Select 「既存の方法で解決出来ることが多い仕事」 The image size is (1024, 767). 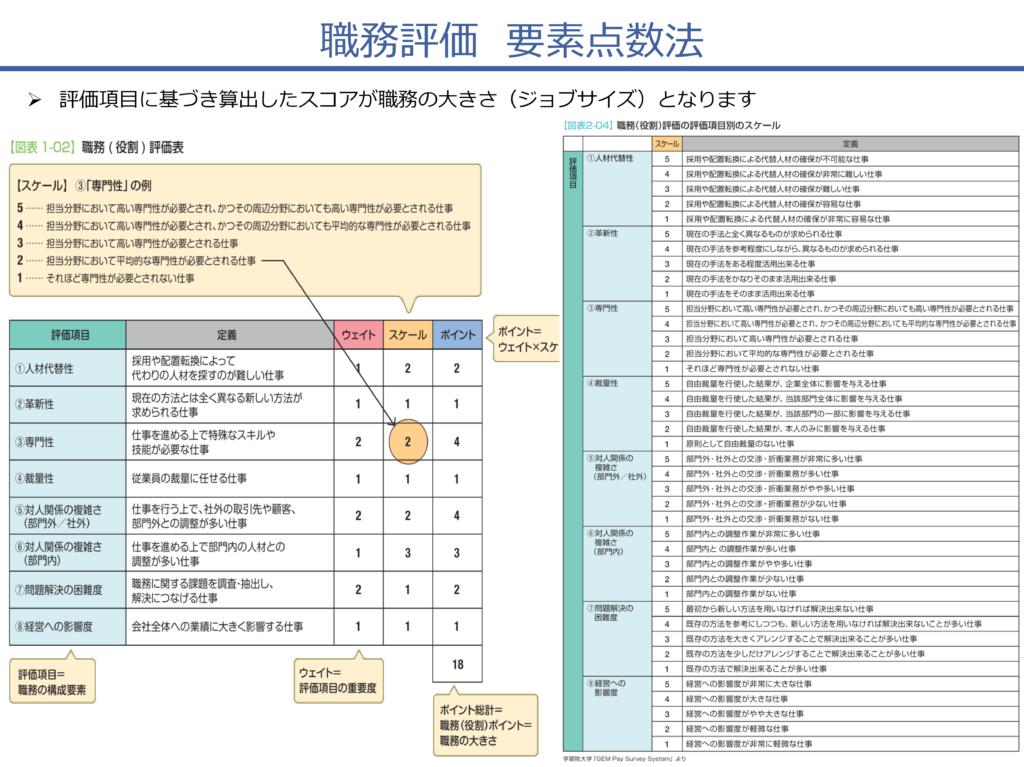[x=756, y=669]
